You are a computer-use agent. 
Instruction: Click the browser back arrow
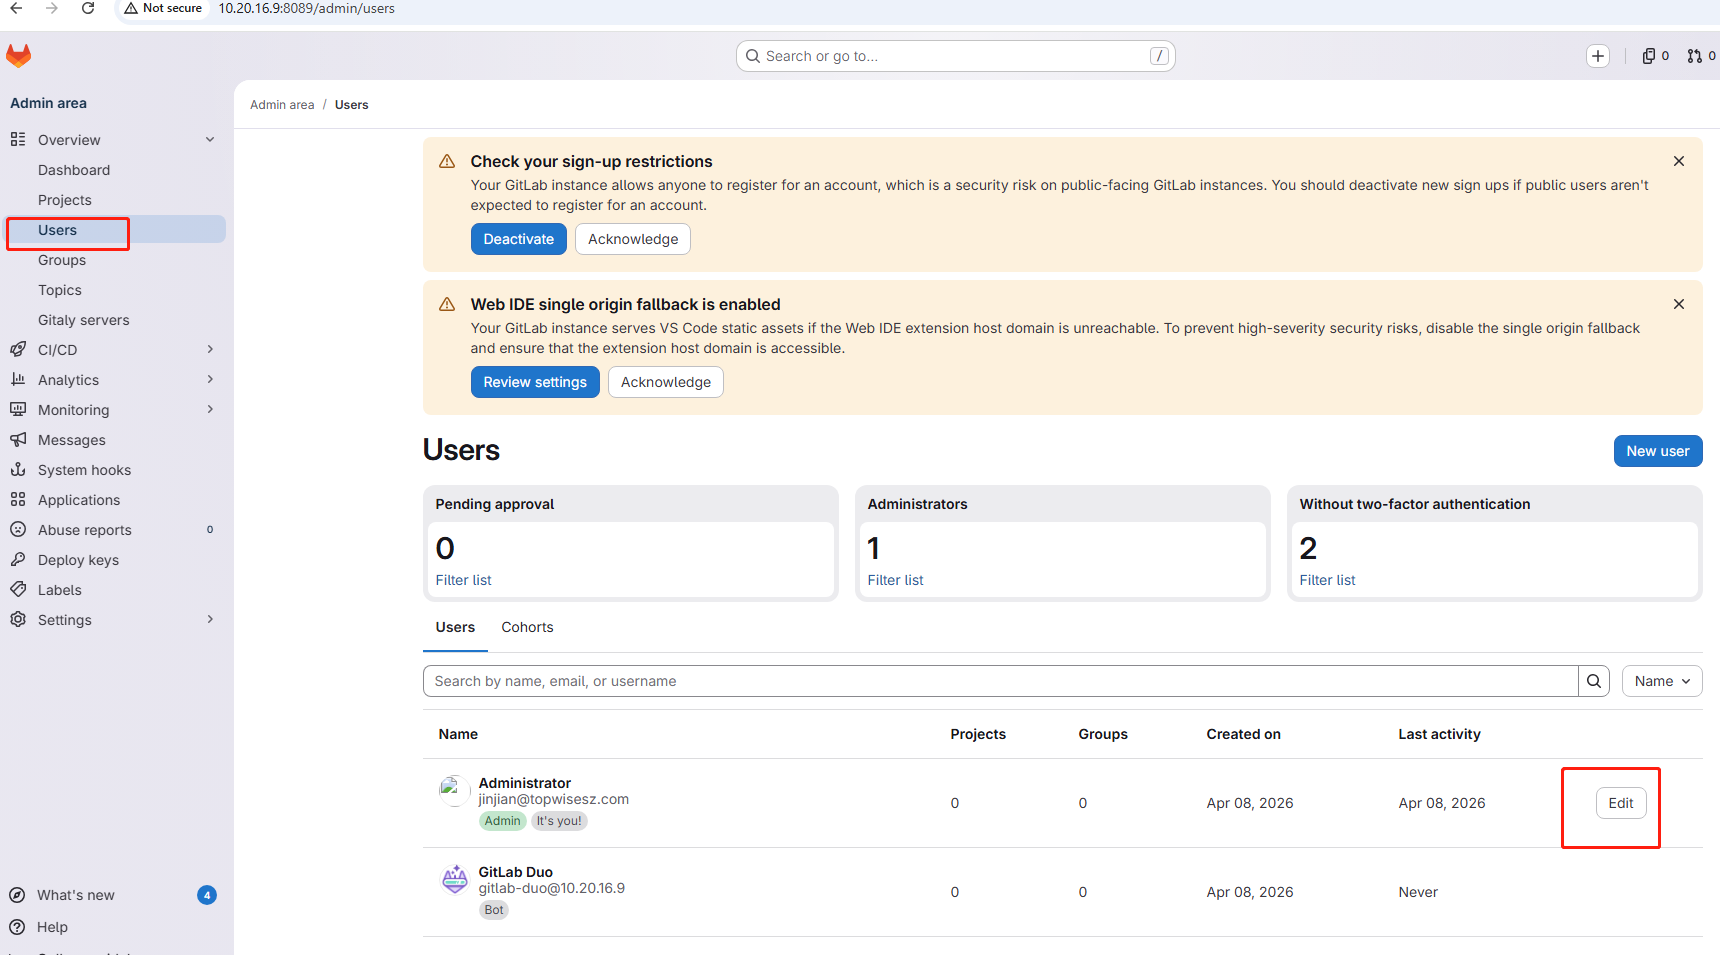(16, 8)
